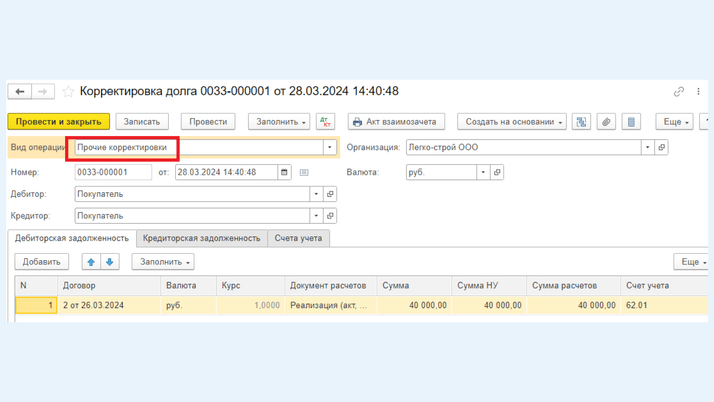Click the back navigation arrow

pyautogui.click(x=20, y=92)
